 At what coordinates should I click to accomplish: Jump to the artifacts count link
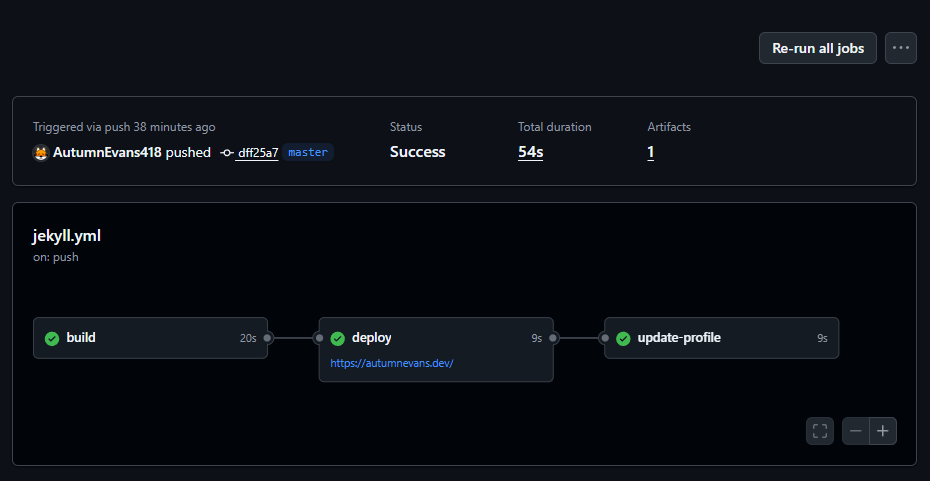[x=651, y=152]
